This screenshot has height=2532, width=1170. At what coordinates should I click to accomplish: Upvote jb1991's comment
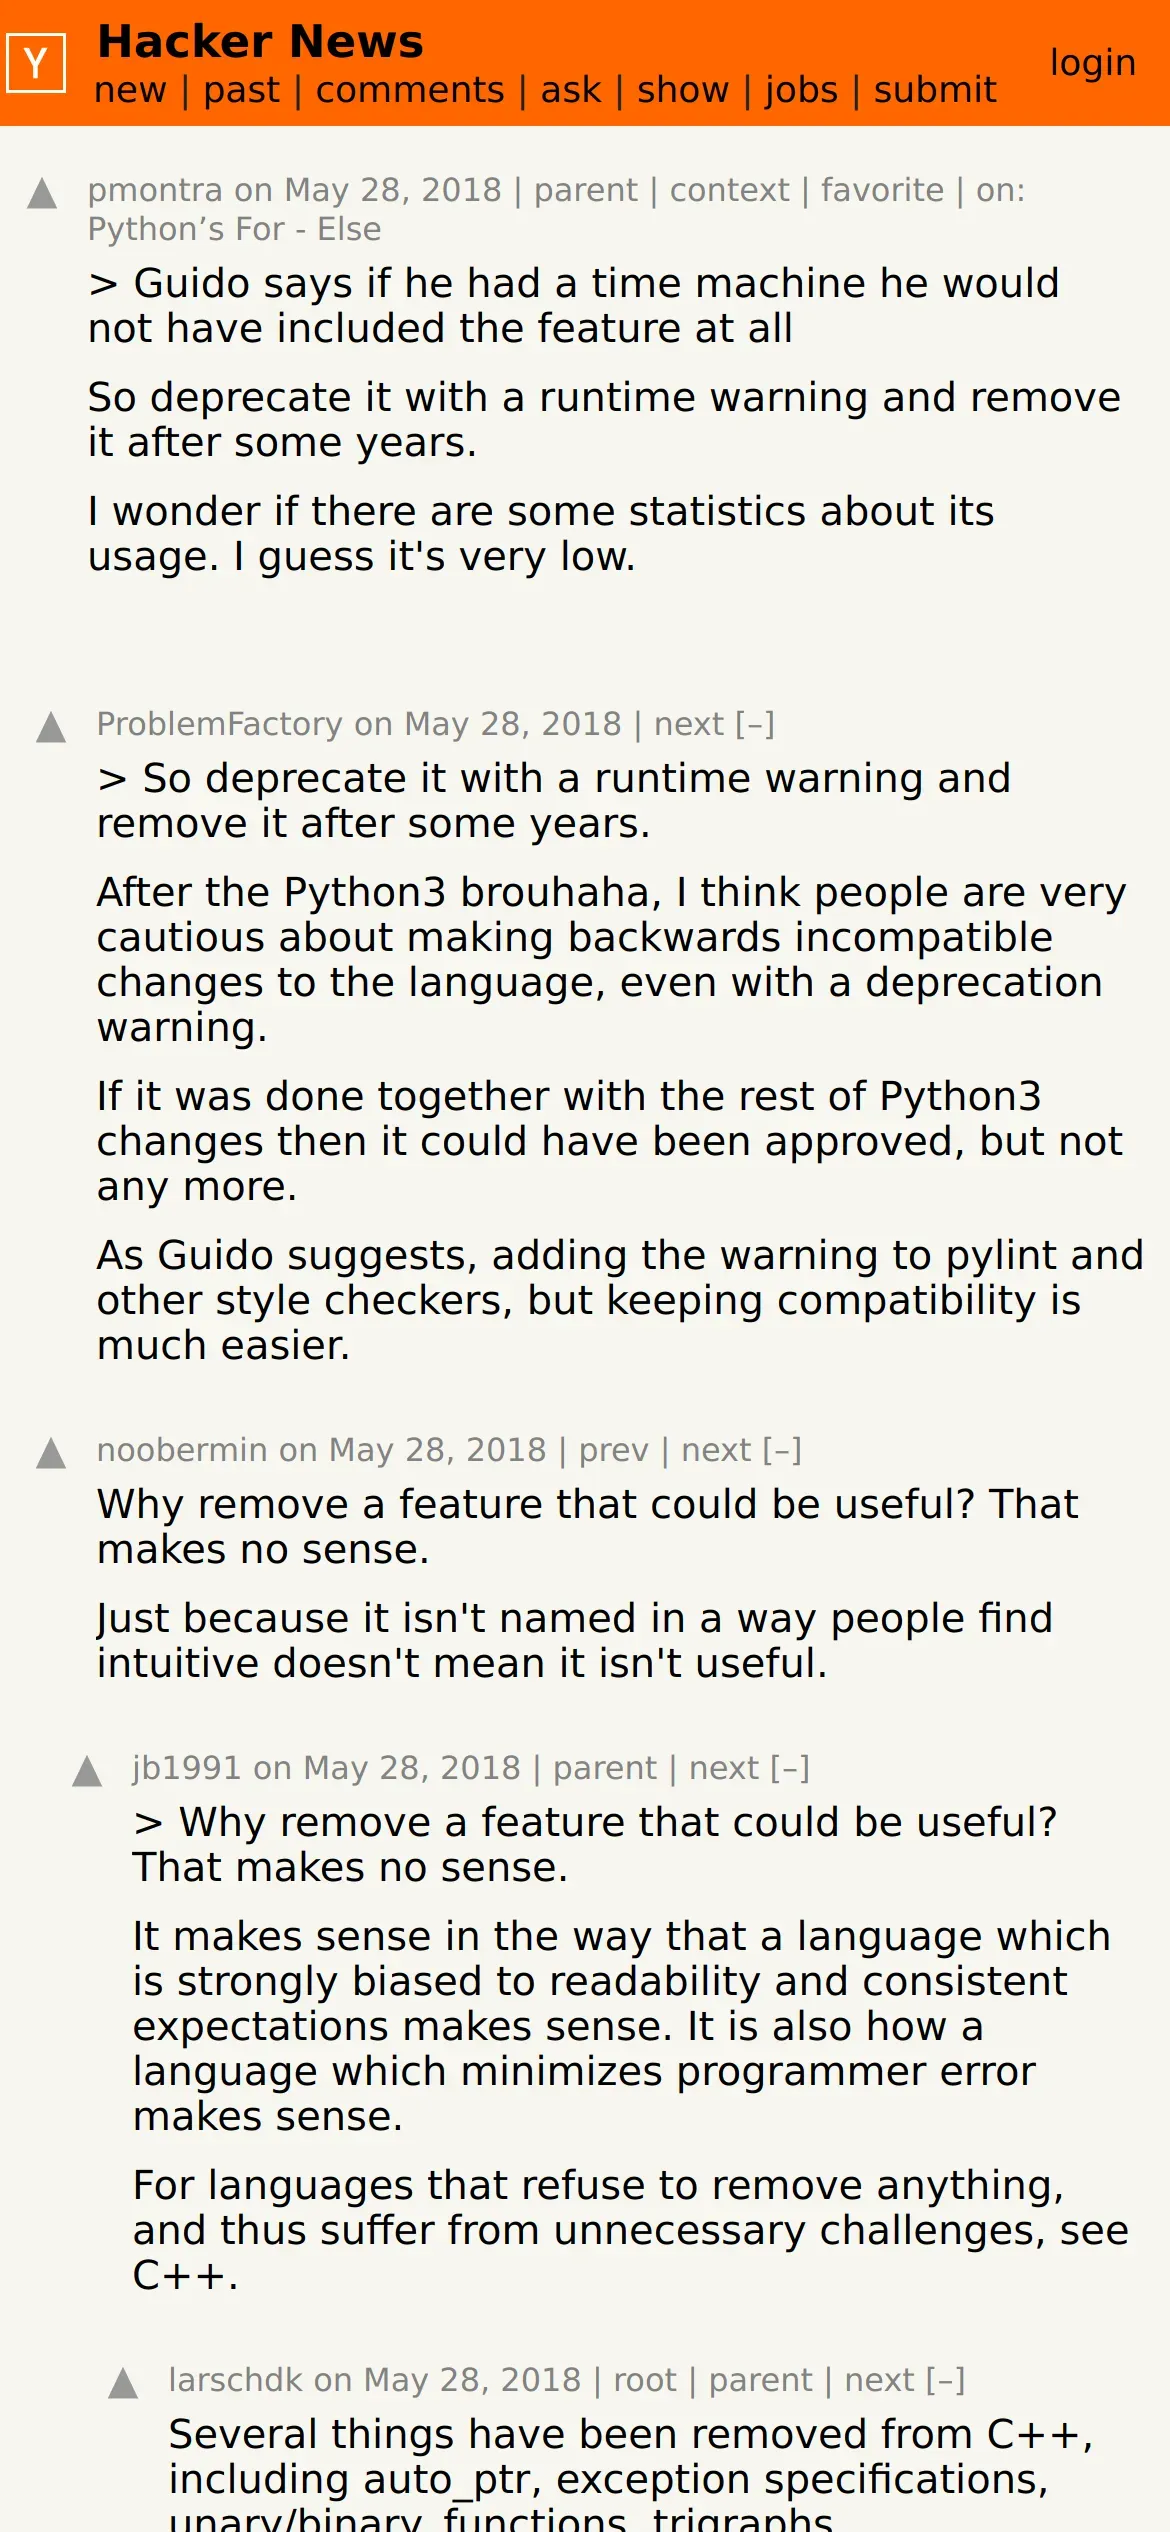click(87, 1771)
